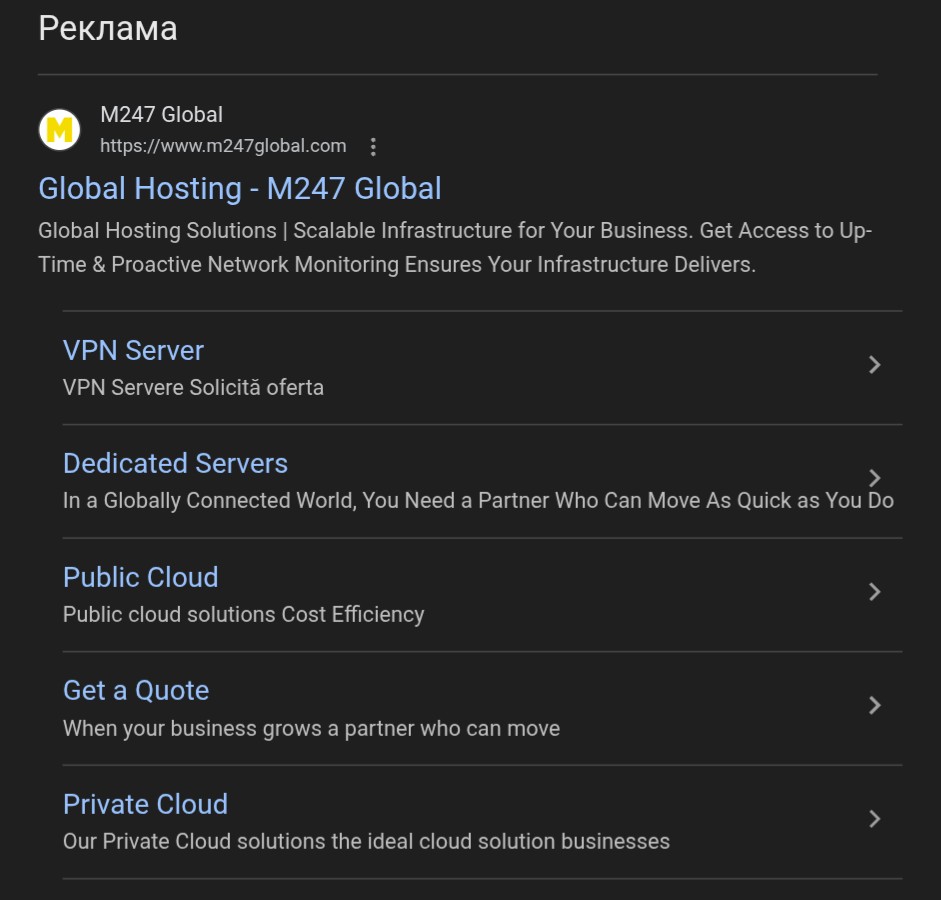This screenshot has height=900, width=941.
Task: Click 'Public cloud solutions Cost Efficiency' text
Action: (x=244, y=614)
